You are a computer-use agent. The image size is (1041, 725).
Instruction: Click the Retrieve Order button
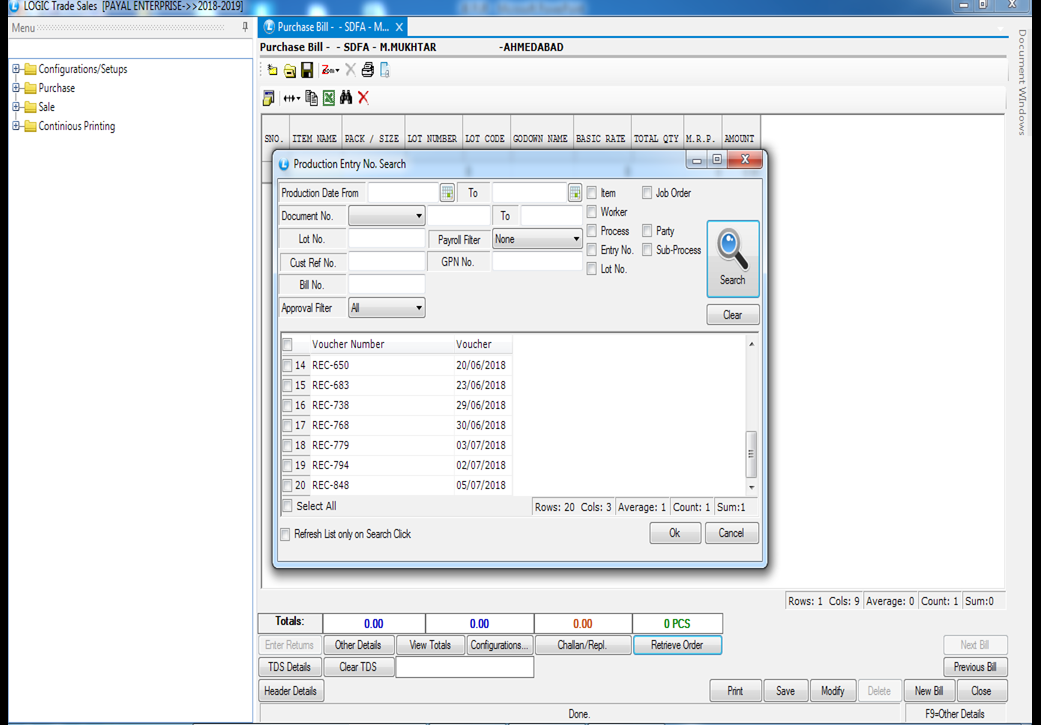pyautogui.click(x=677, y=645)
